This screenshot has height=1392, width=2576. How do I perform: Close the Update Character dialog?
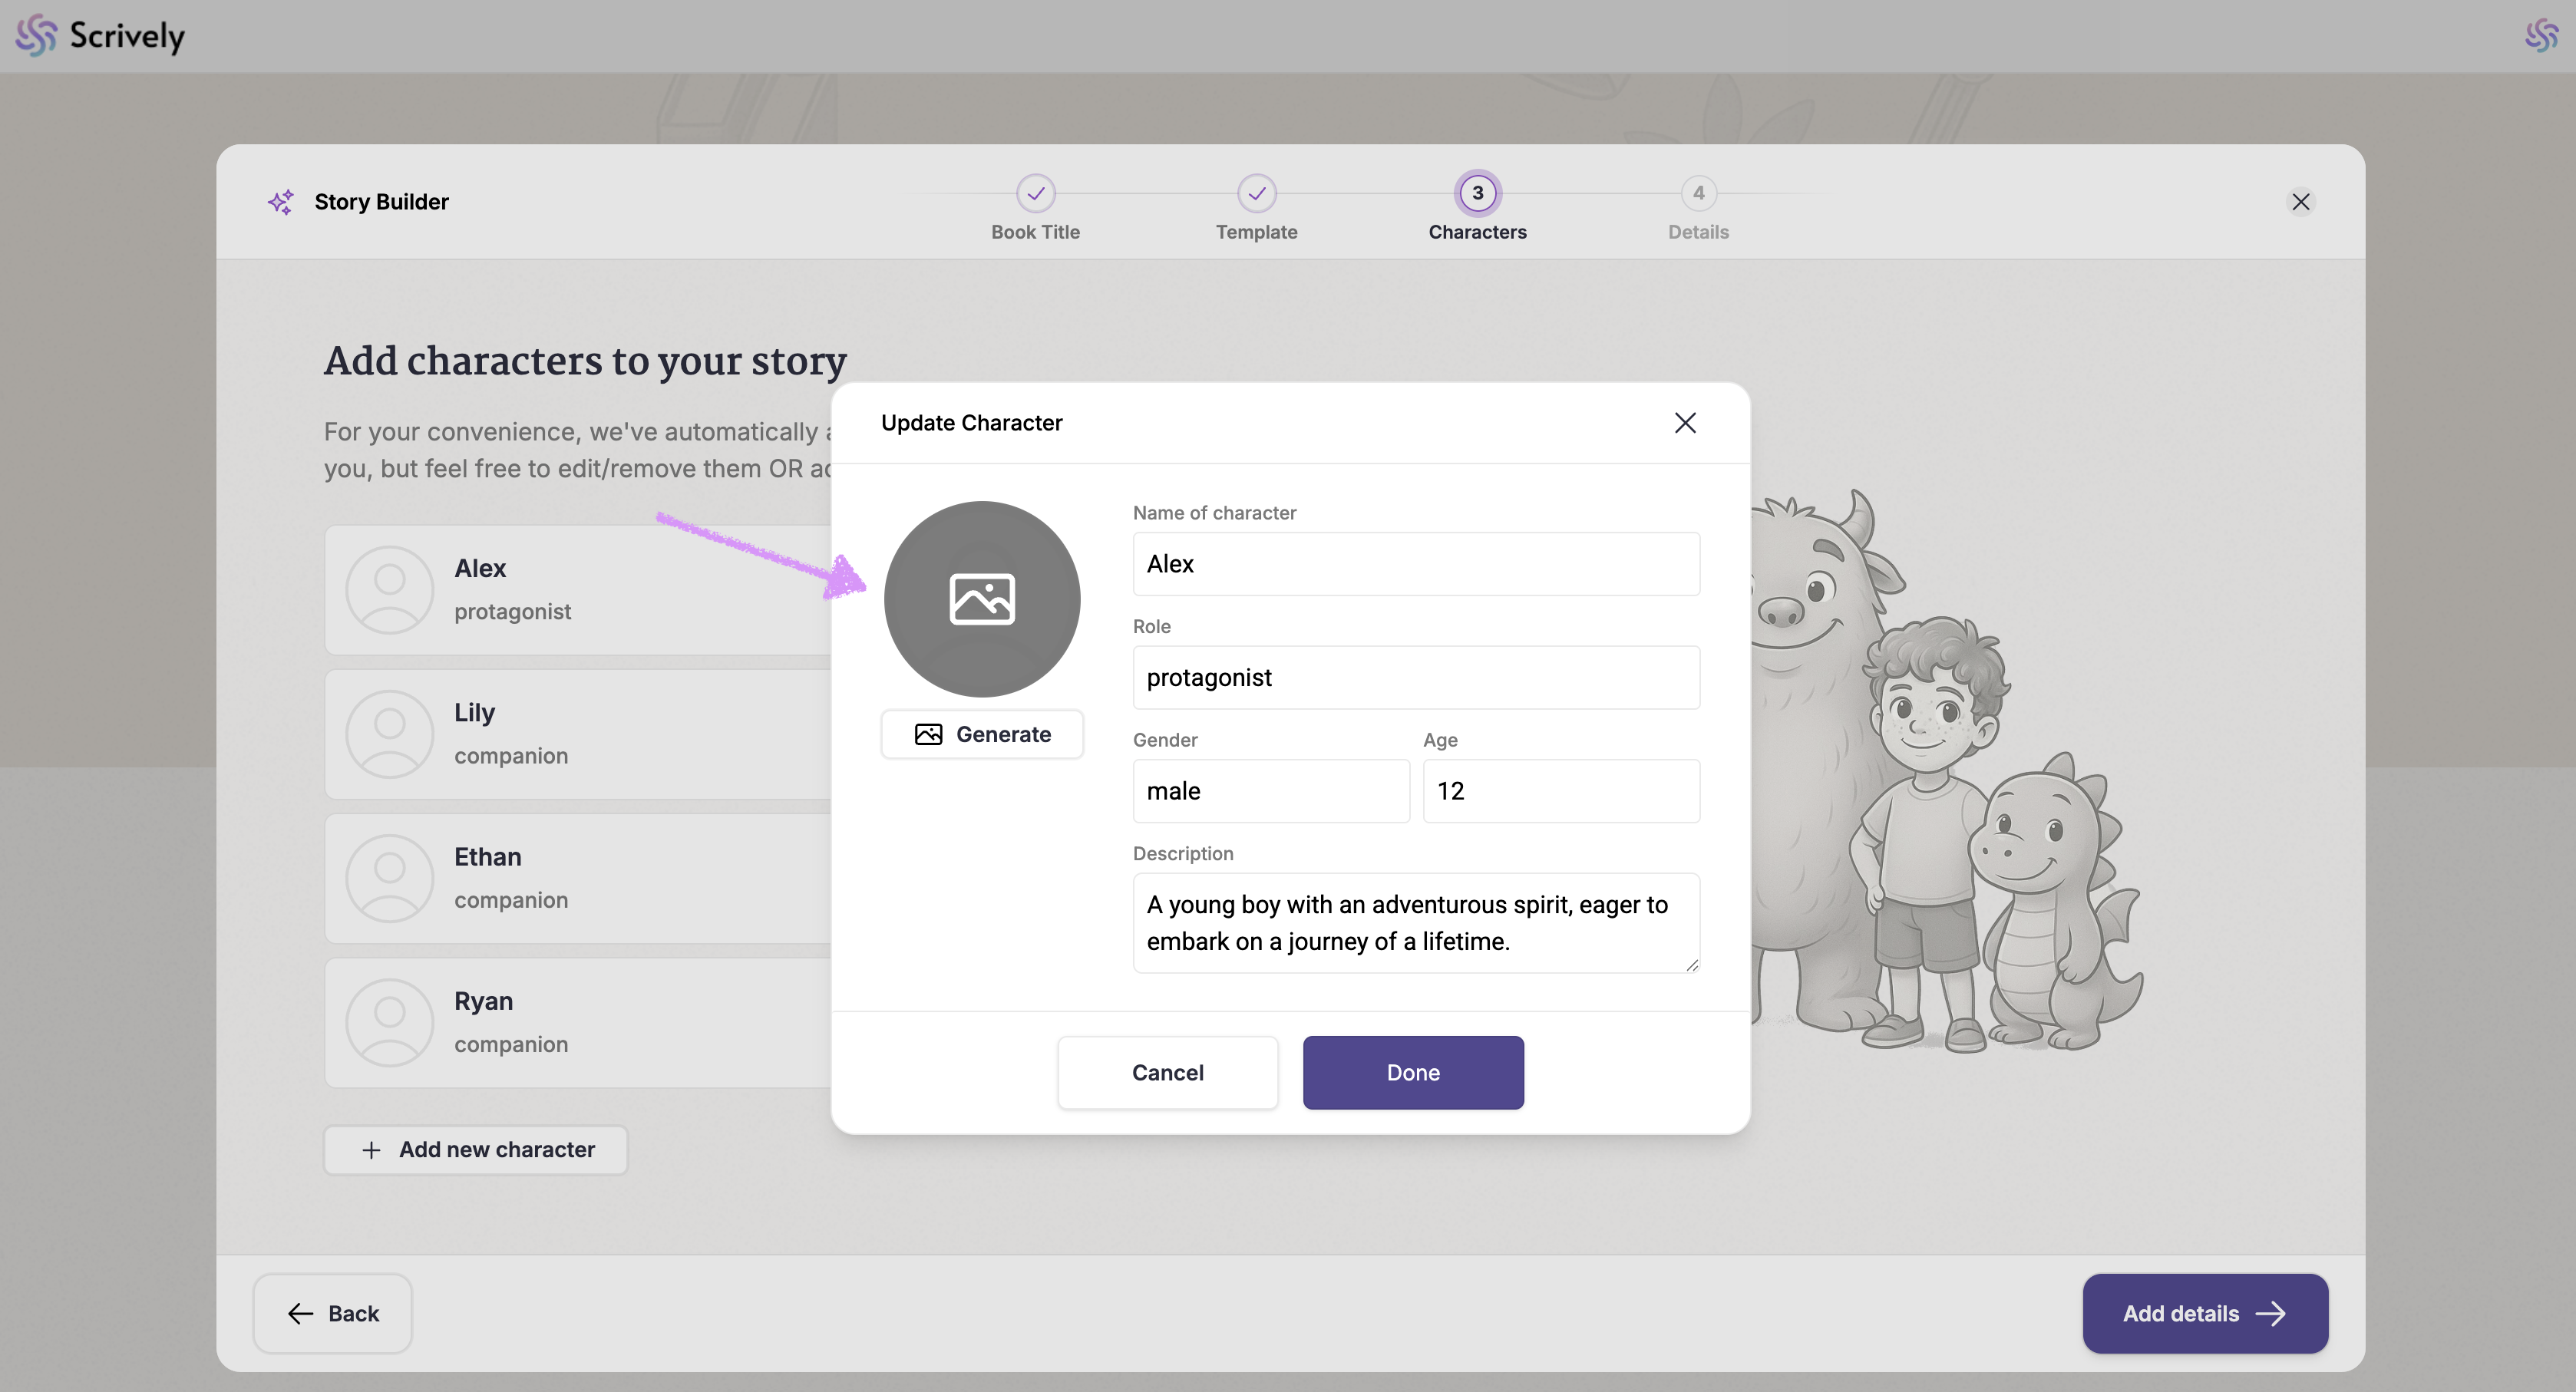1684,423
